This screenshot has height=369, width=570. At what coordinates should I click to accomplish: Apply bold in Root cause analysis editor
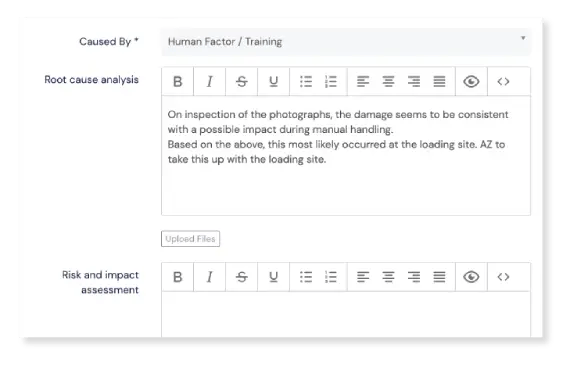point(177,81)
